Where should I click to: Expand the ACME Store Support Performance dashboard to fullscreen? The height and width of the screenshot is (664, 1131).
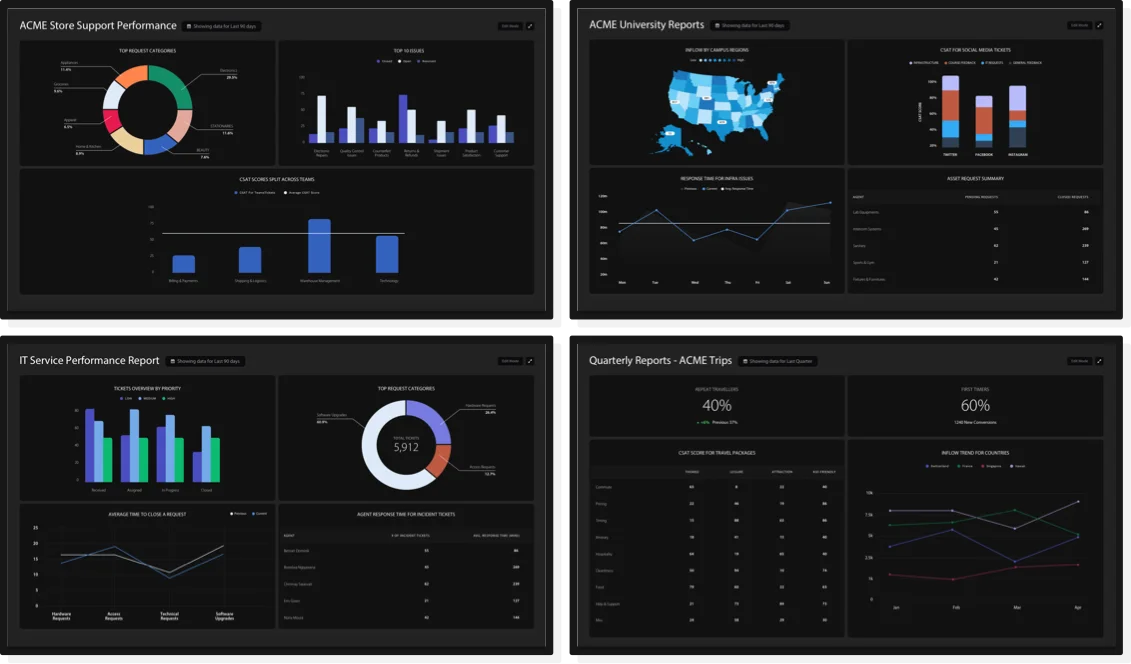tap(529, 26)
